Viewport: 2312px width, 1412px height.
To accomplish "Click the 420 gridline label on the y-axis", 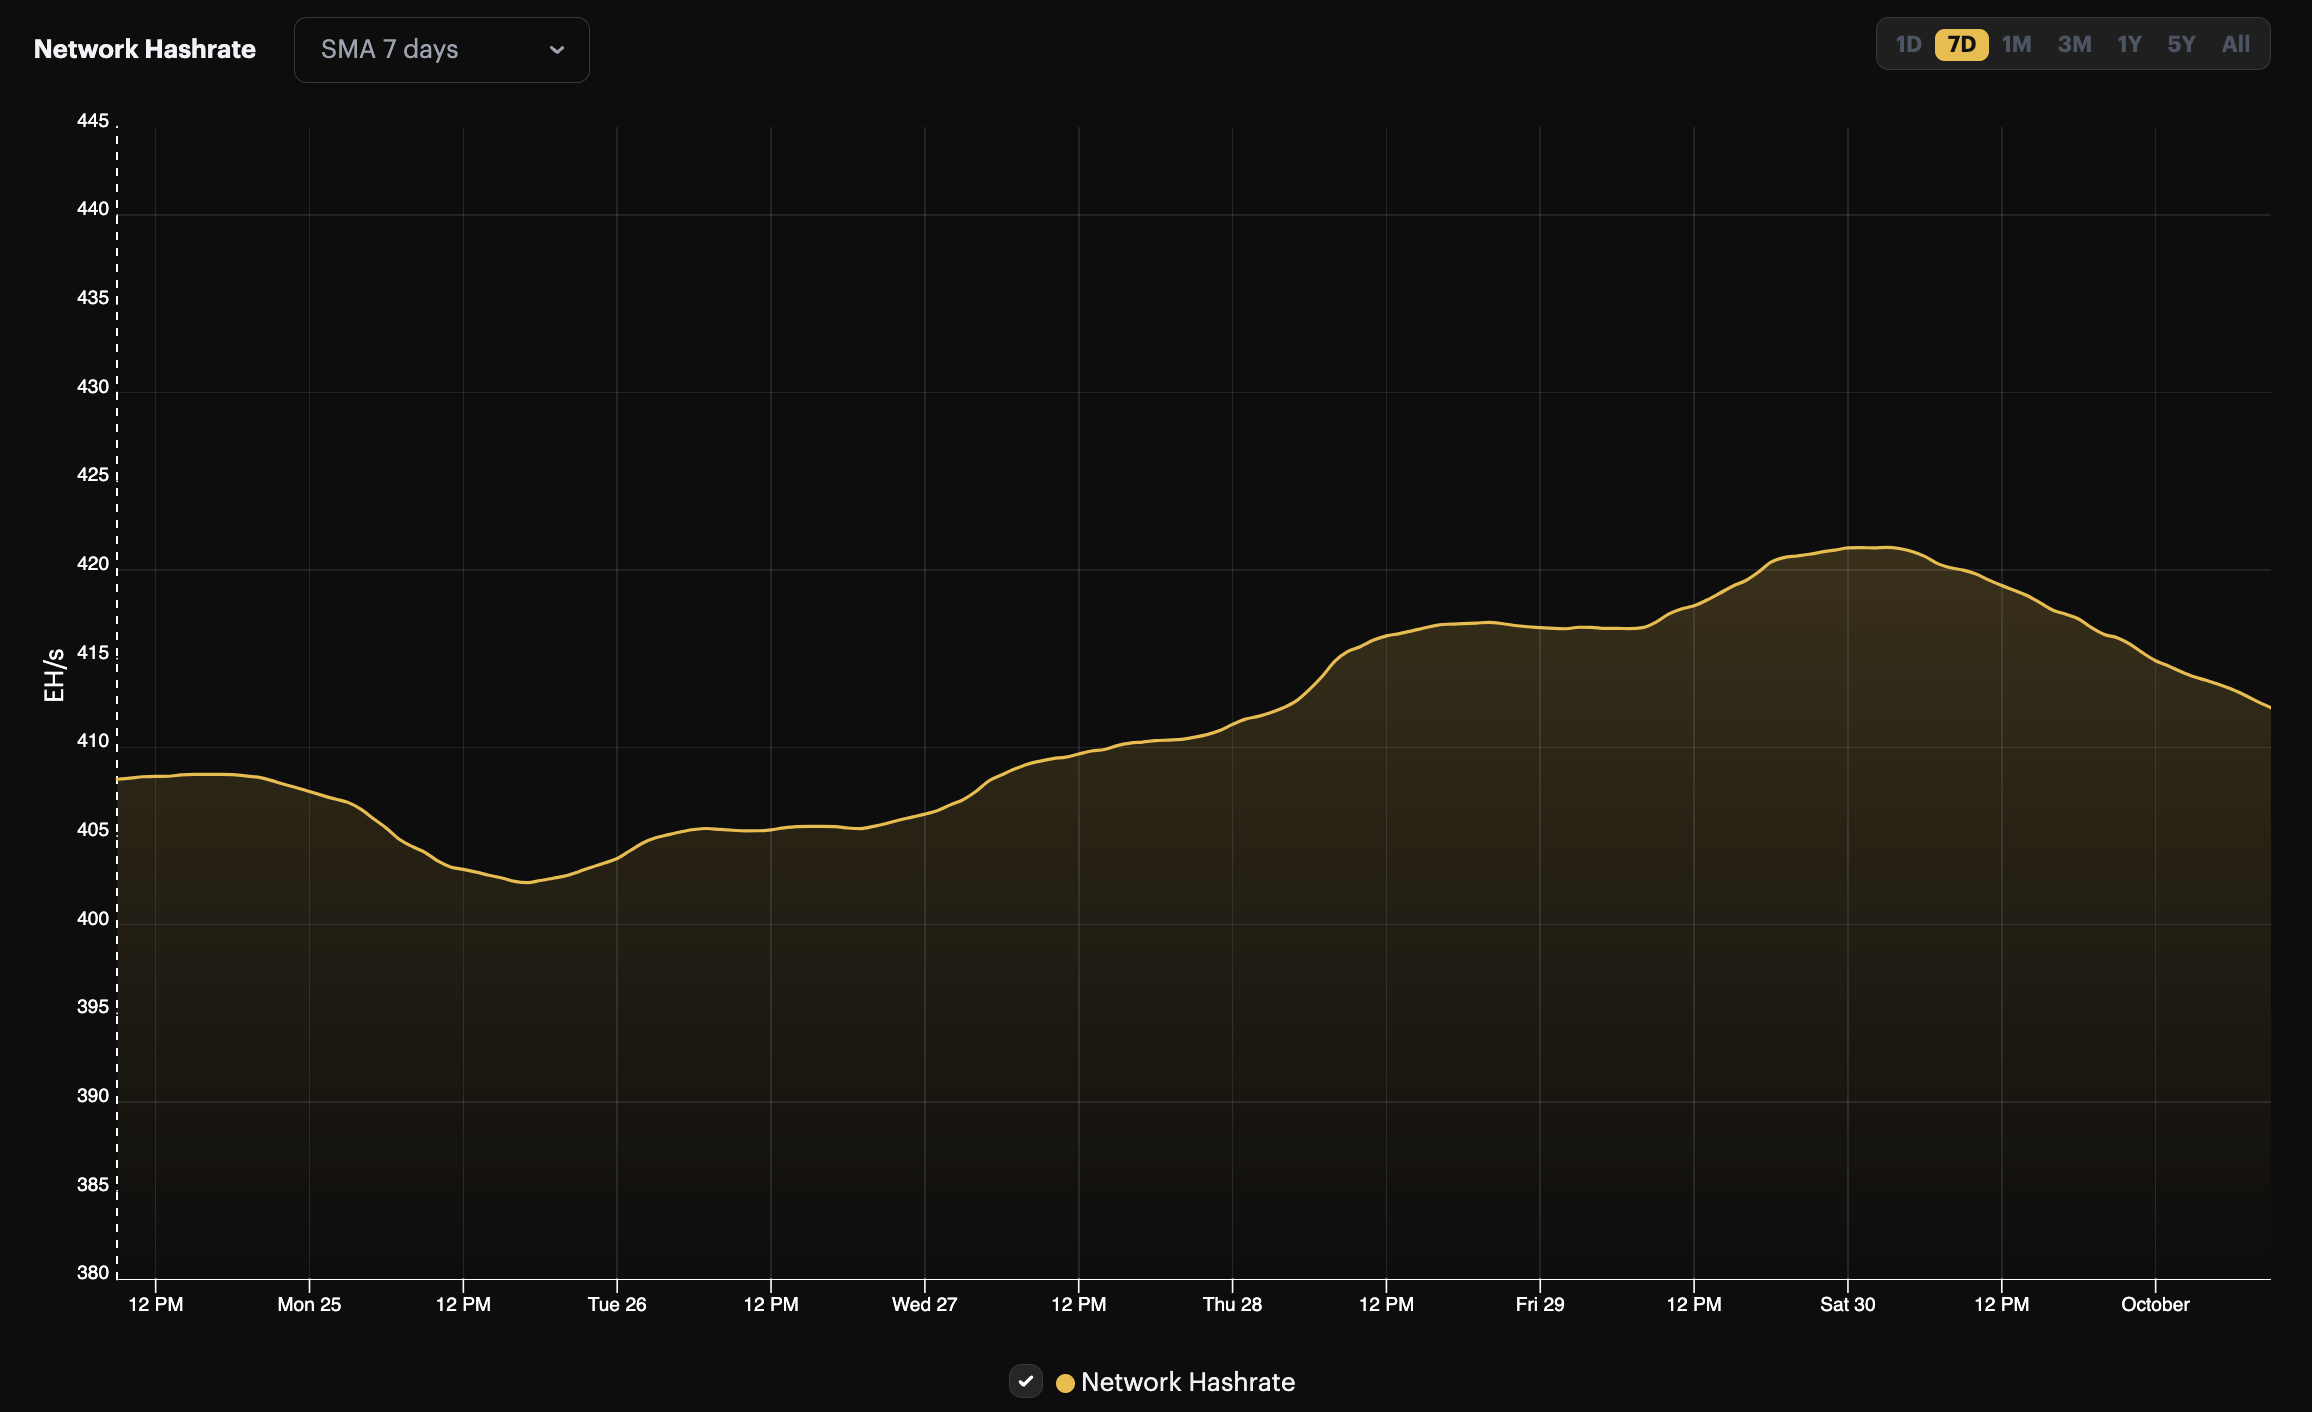I will [x=91, y=564].
